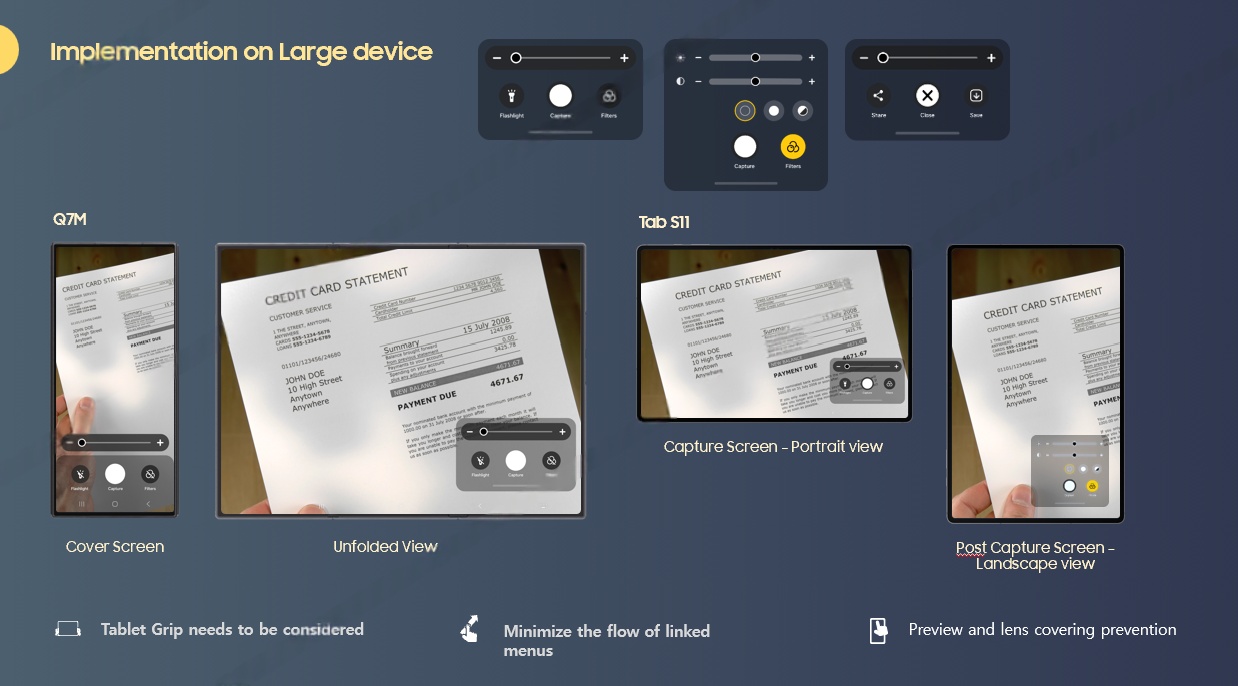
Task: Click Share icon in top-right panel
Action: [878, 96]
